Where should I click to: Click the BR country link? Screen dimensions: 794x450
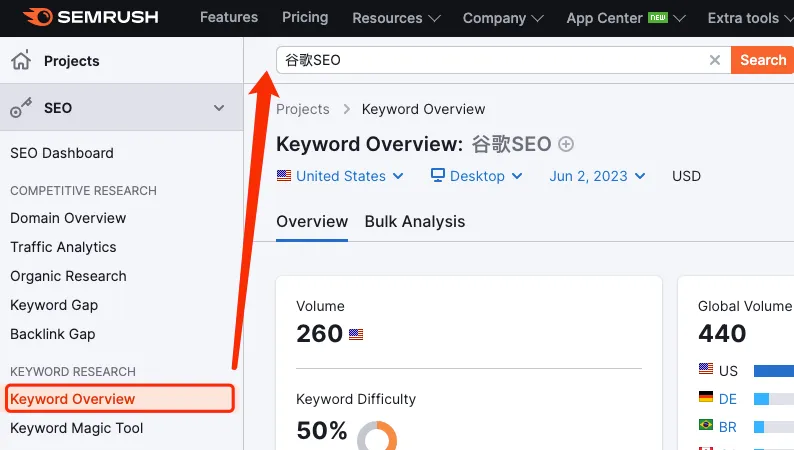(728, 427)
